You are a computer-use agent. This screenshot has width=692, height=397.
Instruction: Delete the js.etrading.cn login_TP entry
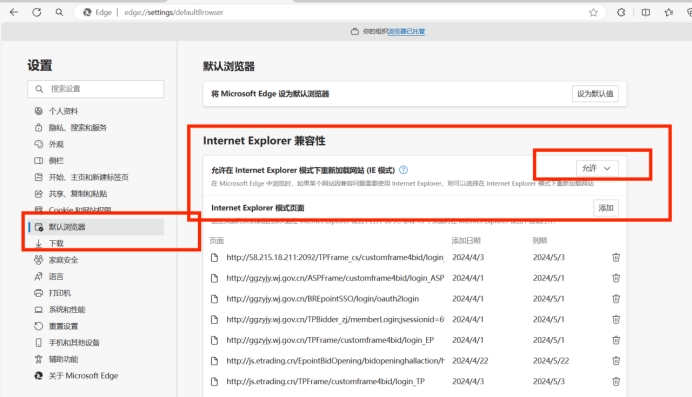pos(616,382)
